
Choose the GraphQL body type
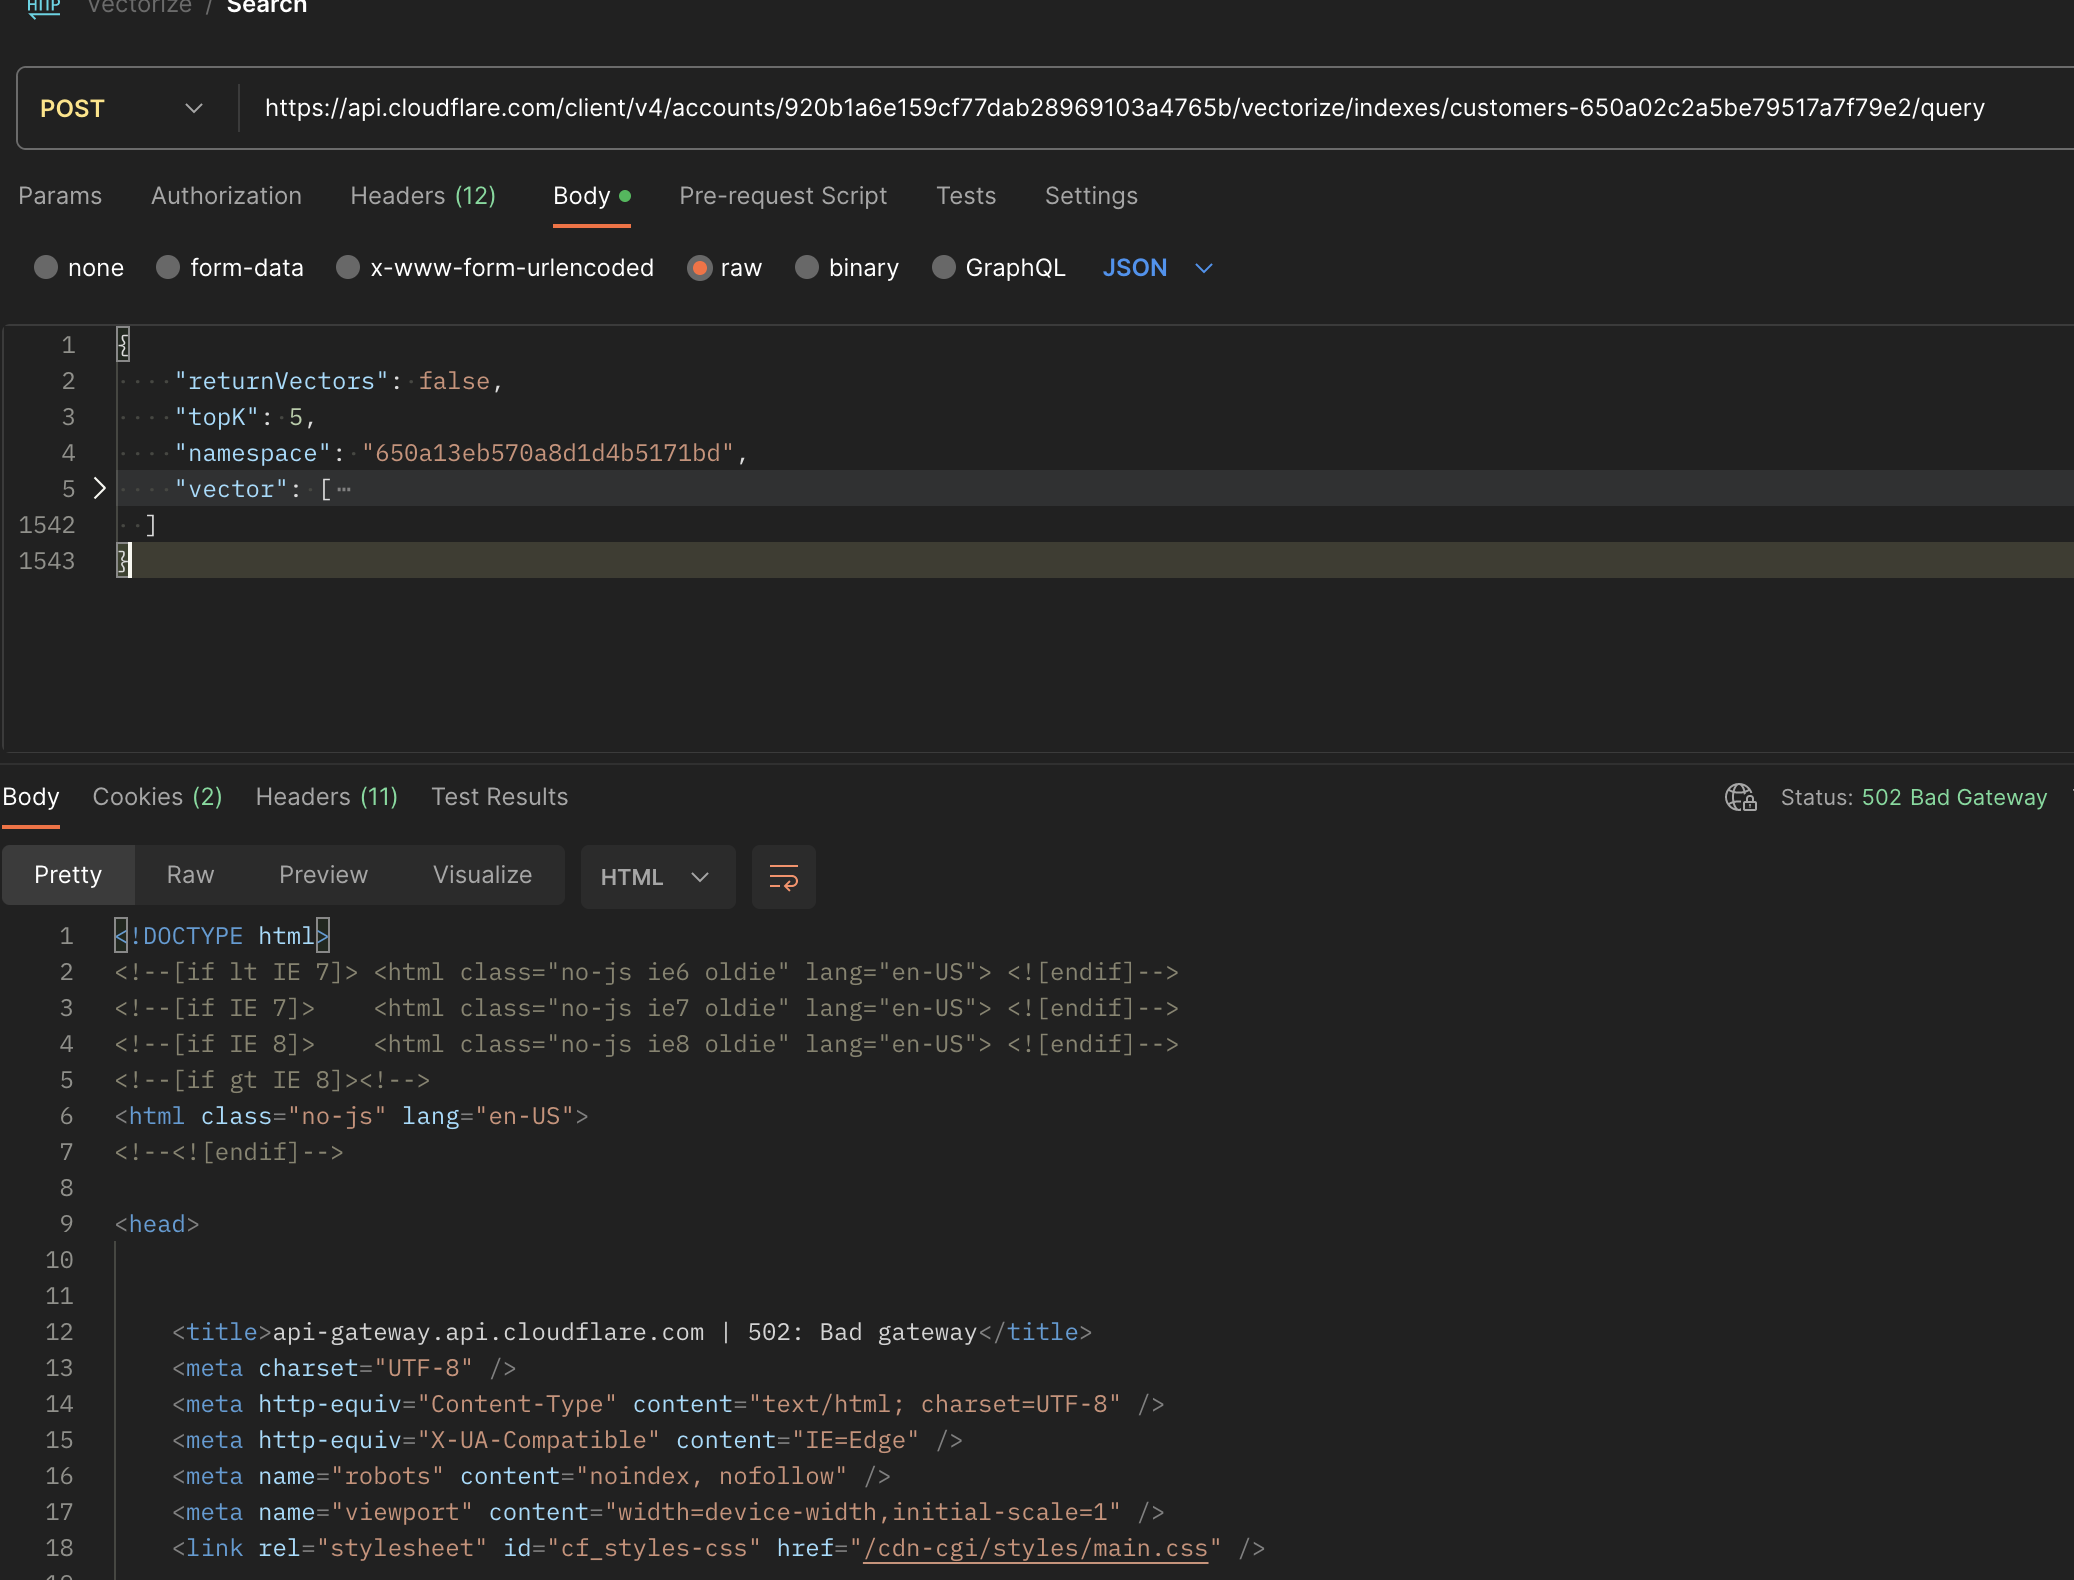(x=943, y=268)
